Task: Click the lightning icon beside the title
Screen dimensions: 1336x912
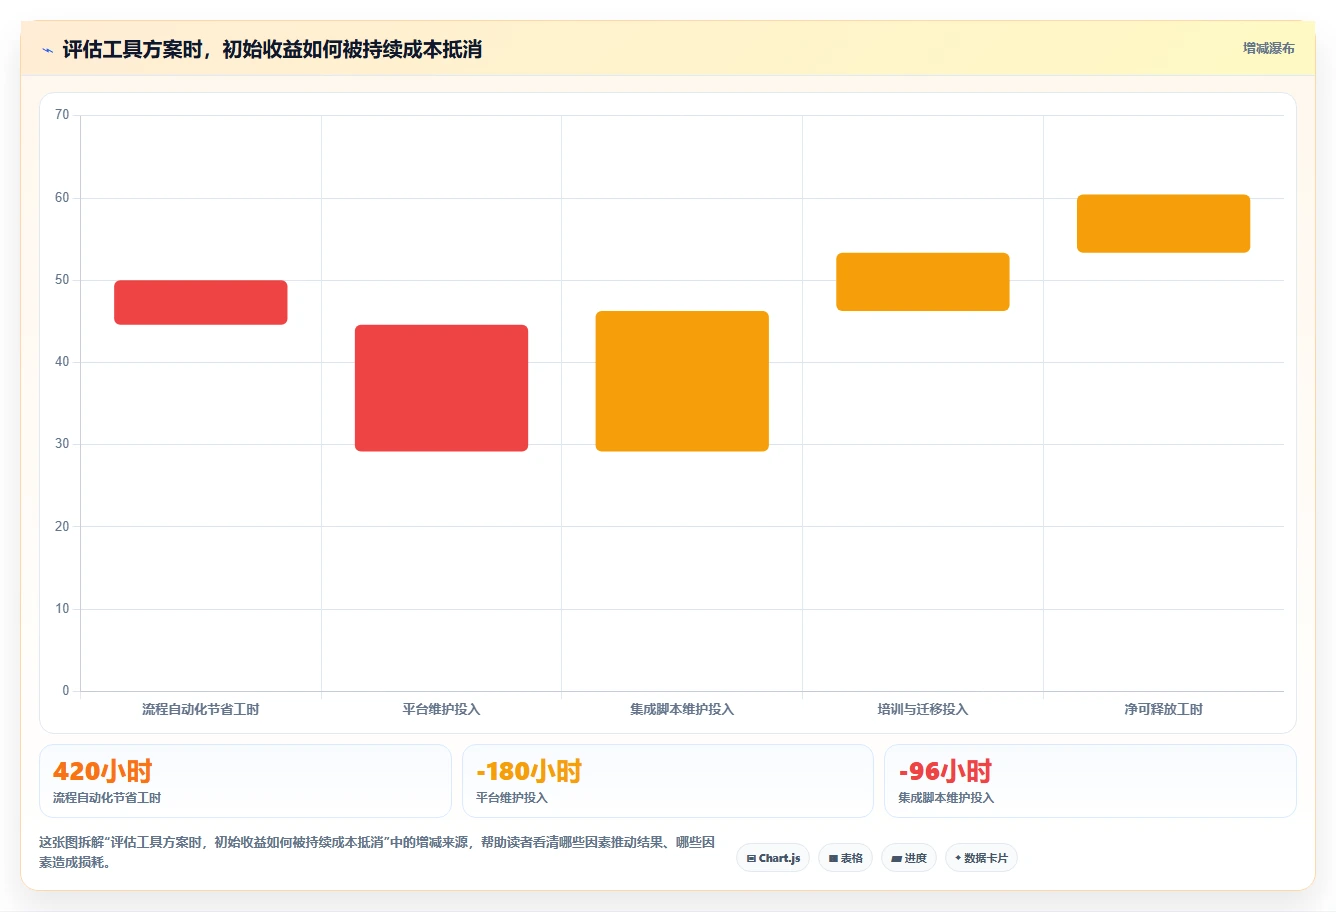Action: [47, 50]
